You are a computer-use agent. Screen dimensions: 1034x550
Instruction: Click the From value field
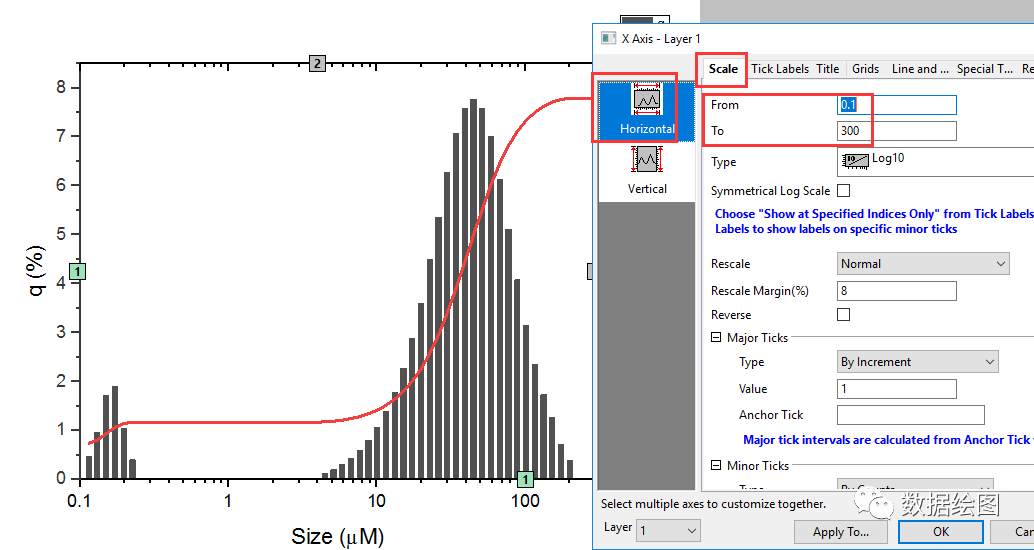(897, 105)
